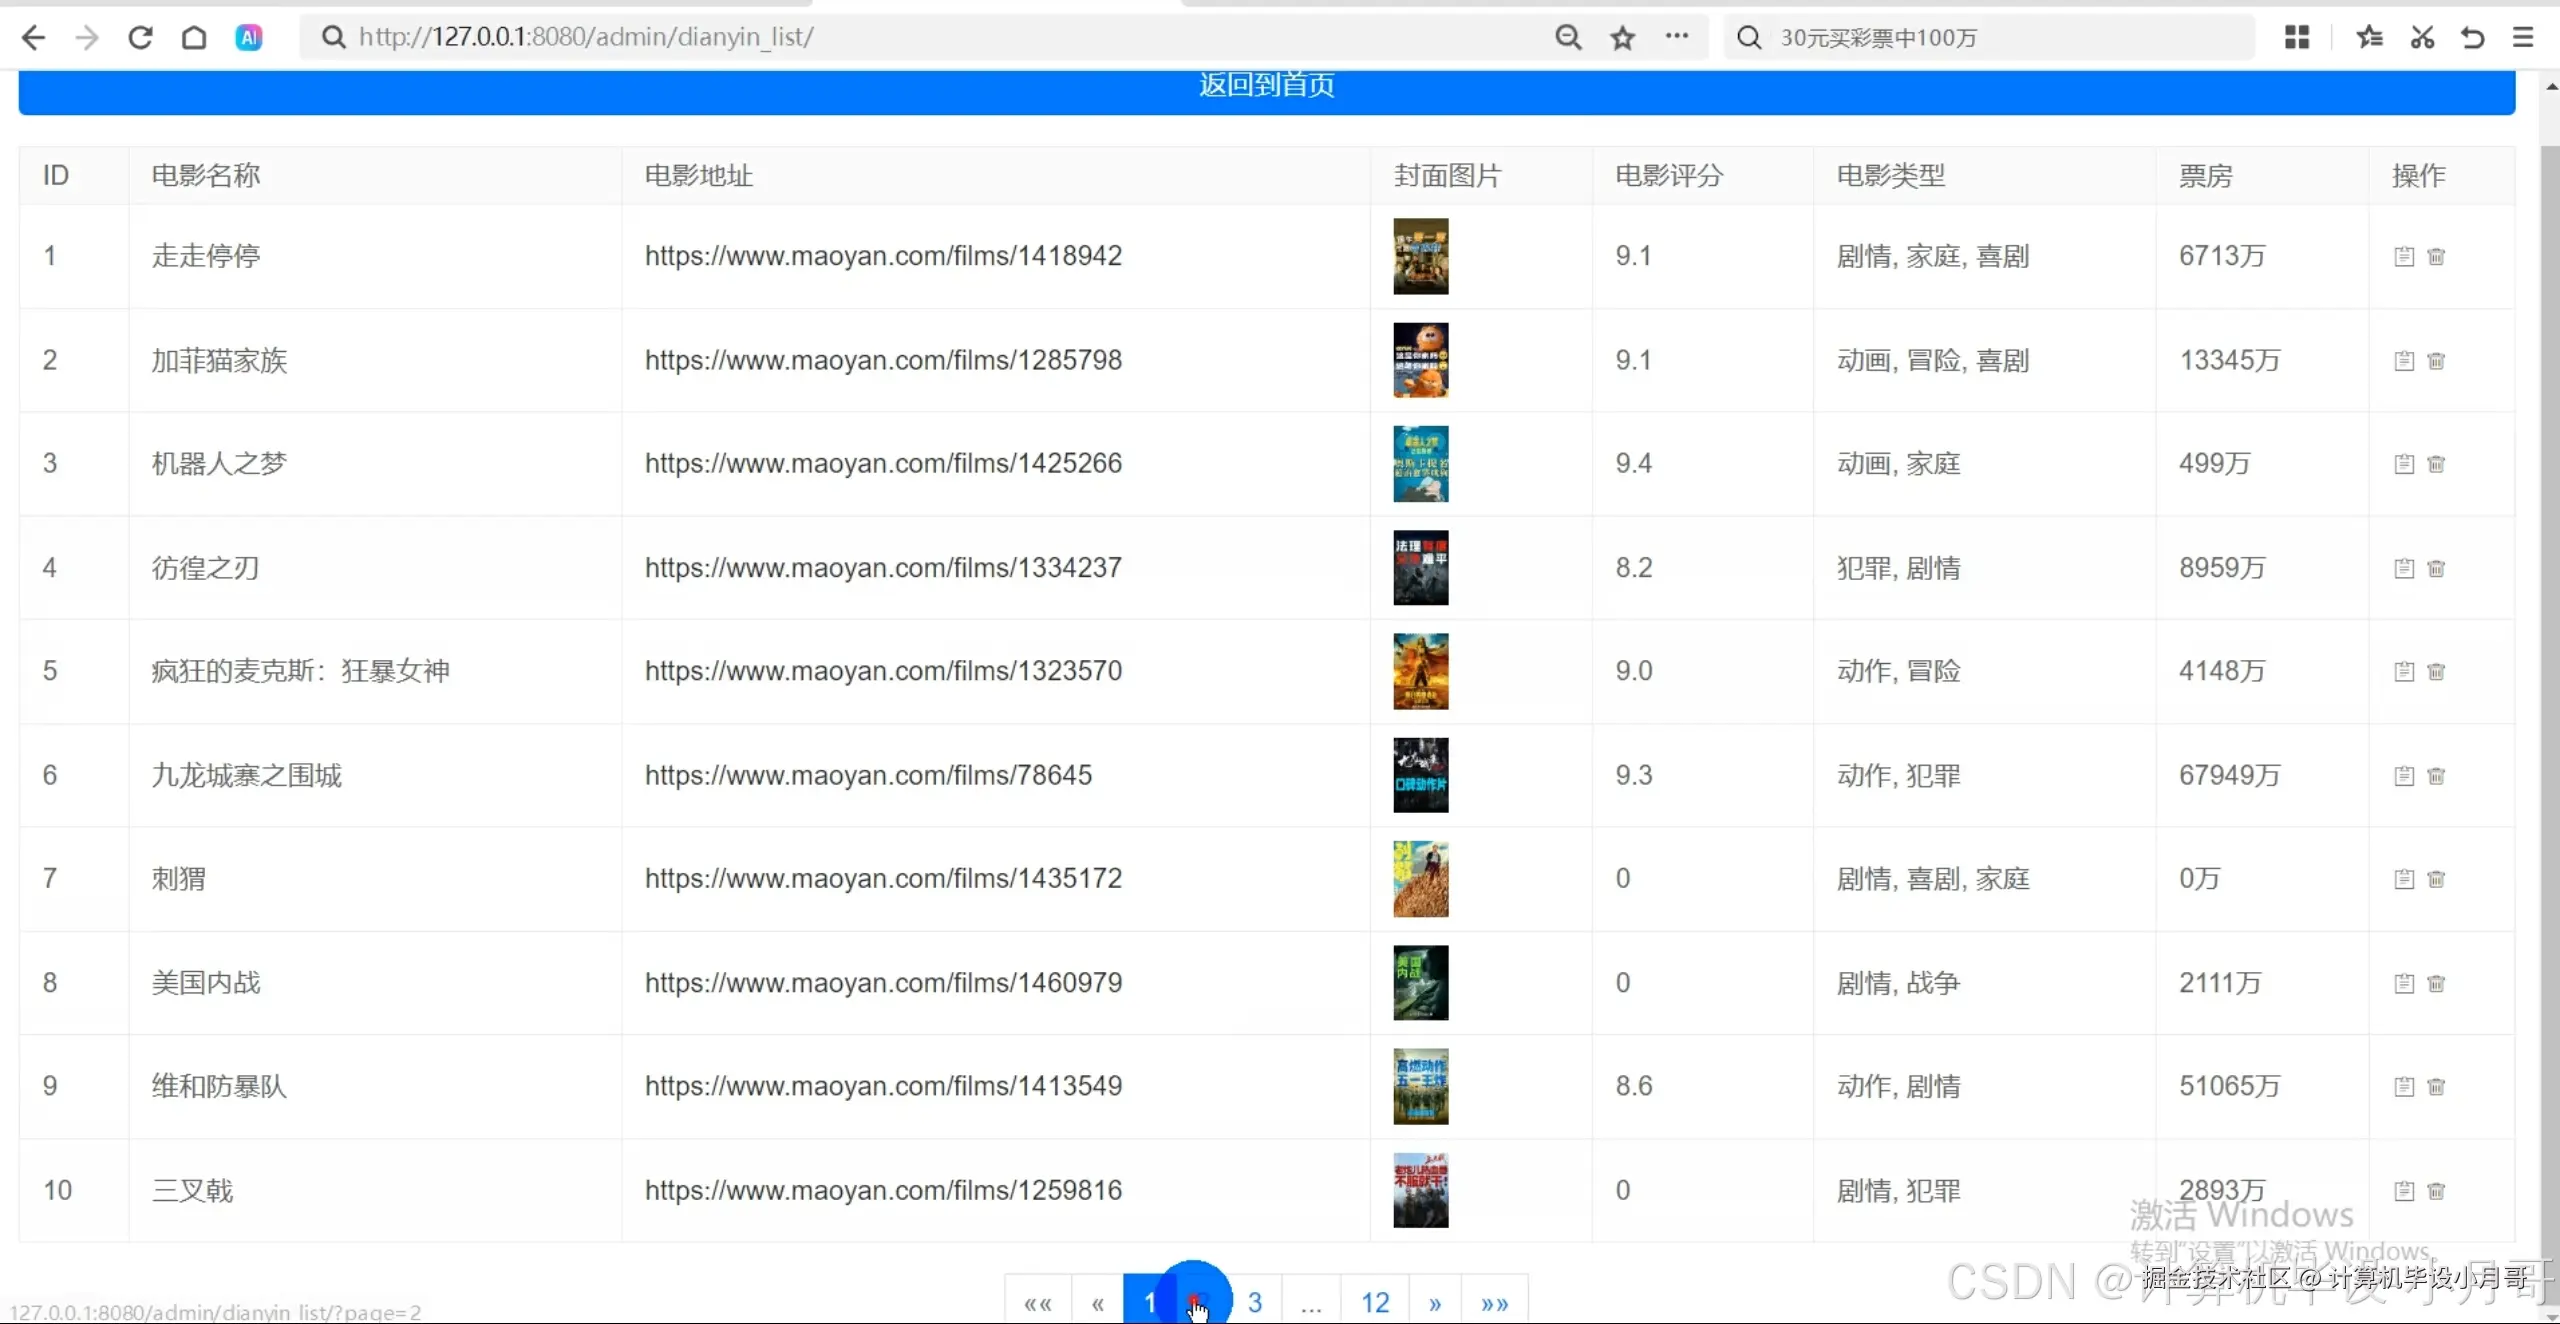Image resolution: width=2560 pixels, height=1324 pixels.
Task: Click the 机器人之梦 cover thumbnail
Action: 1420,464
